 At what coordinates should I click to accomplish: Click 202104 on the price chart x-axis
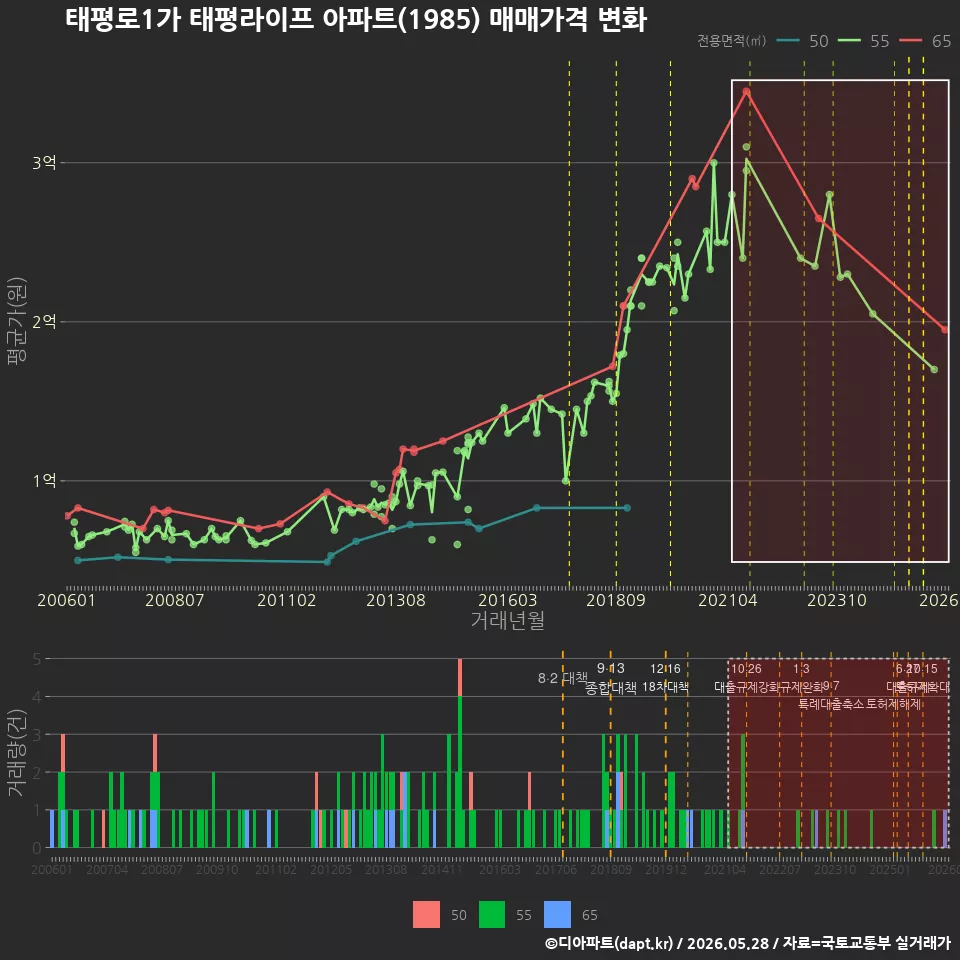point(728,600)
